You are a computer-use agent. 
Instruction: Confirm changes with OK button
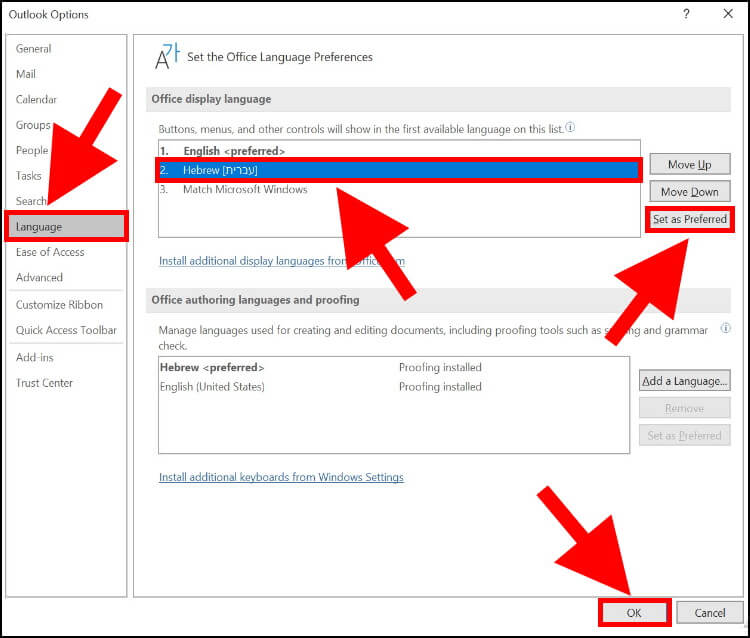point(634,613)
